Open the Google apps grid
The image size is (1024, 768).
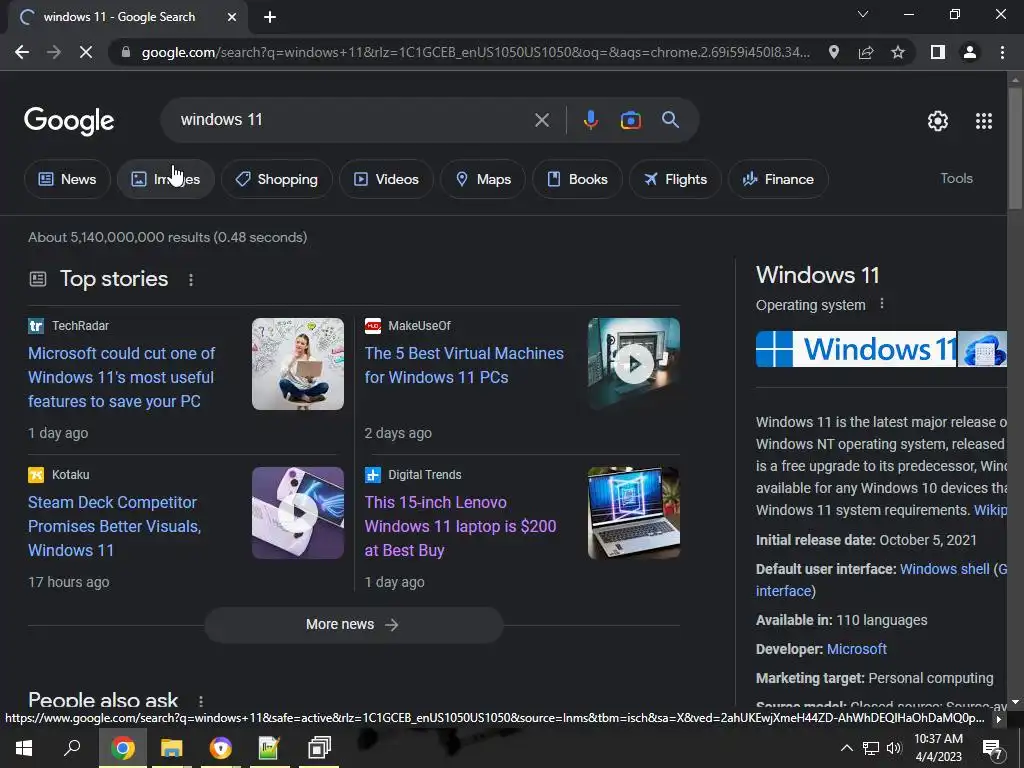click(x=984, y=121)
